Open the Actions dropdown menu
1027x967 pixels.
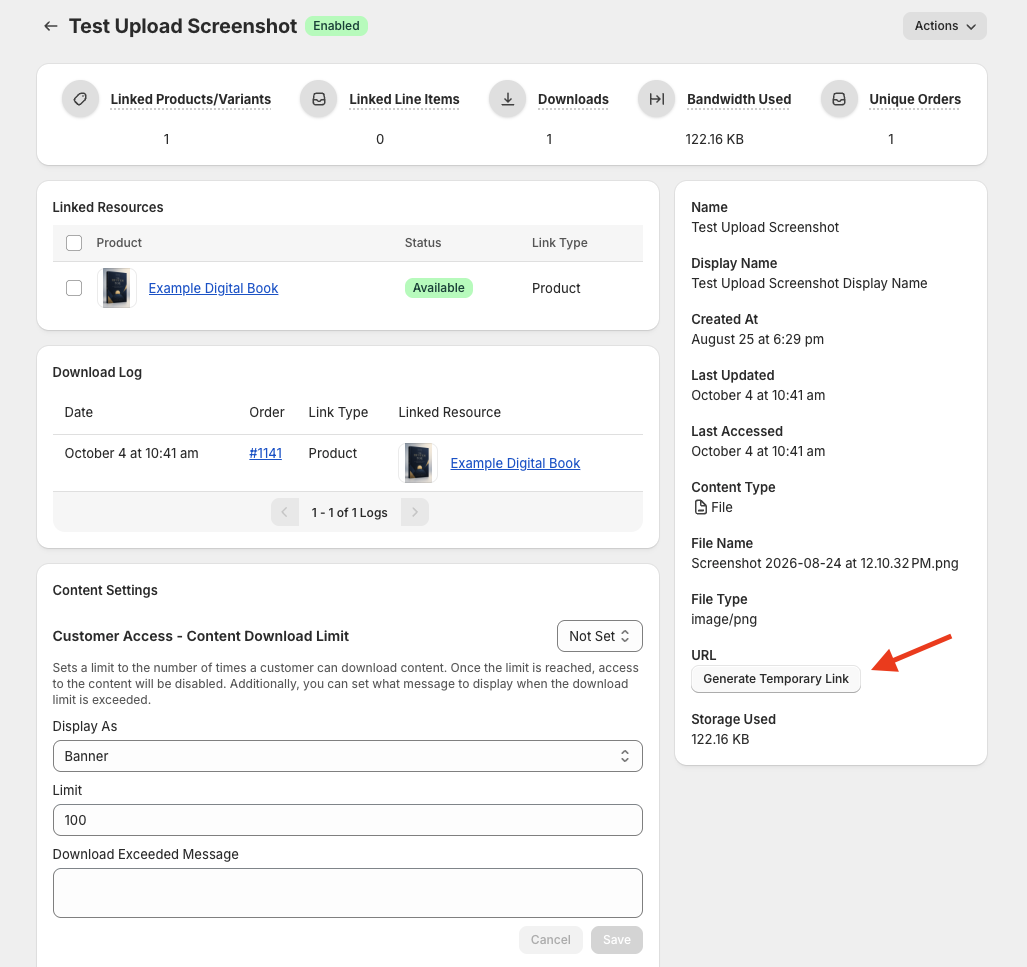point(944,26)
